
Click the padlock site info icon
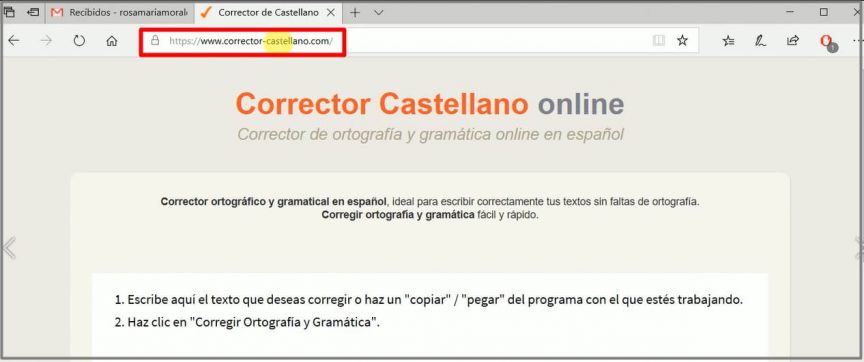pos(155,40)
